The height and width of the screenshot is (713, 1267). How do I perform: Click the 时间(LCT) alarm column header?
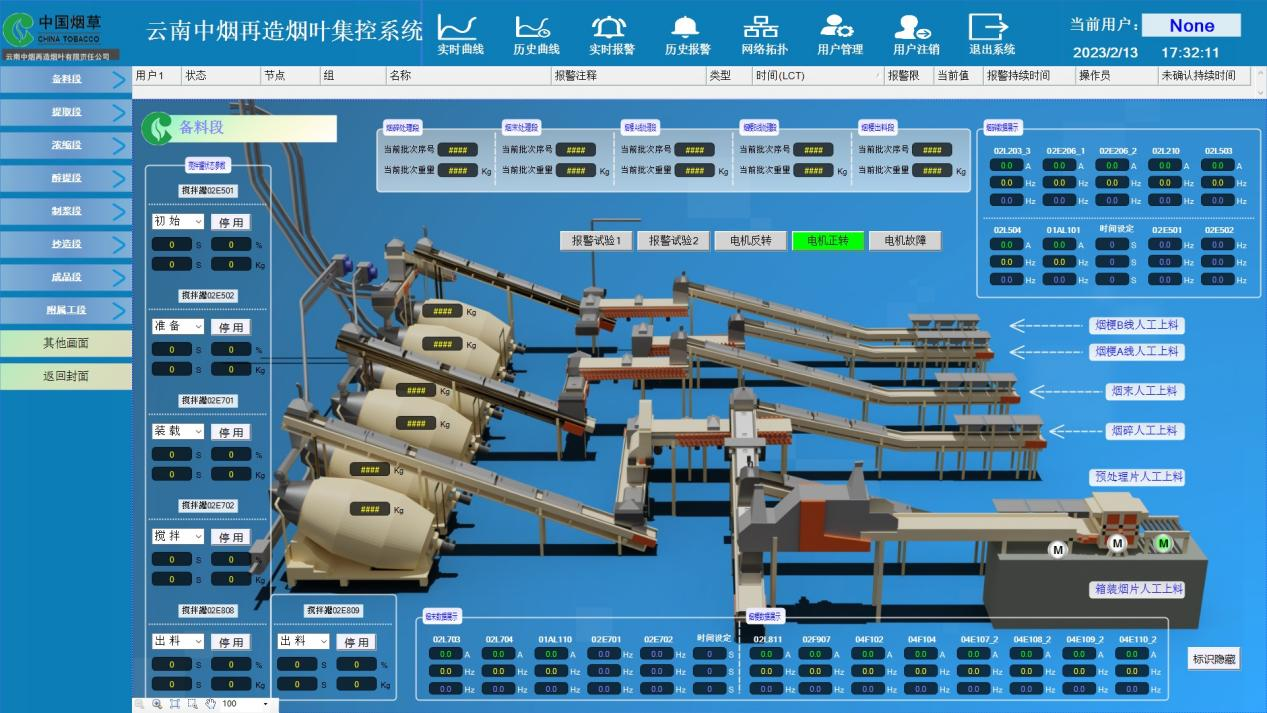tap(780, 76)
